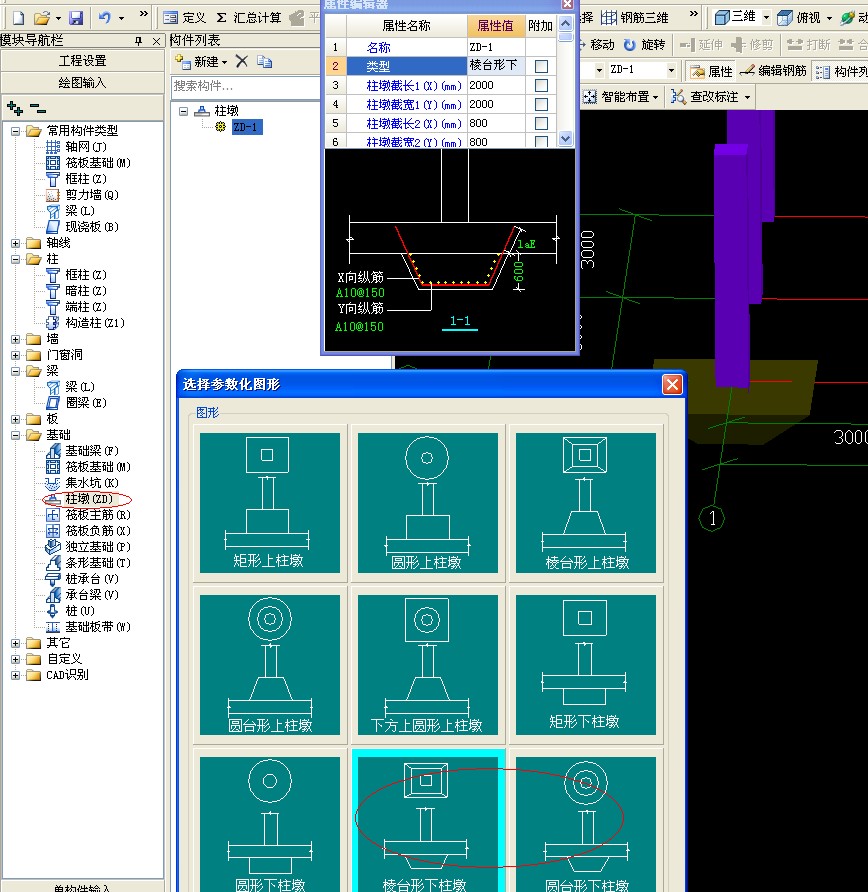Click 编辑钢筋 button
868x892 pixels.
coord(773,71)
